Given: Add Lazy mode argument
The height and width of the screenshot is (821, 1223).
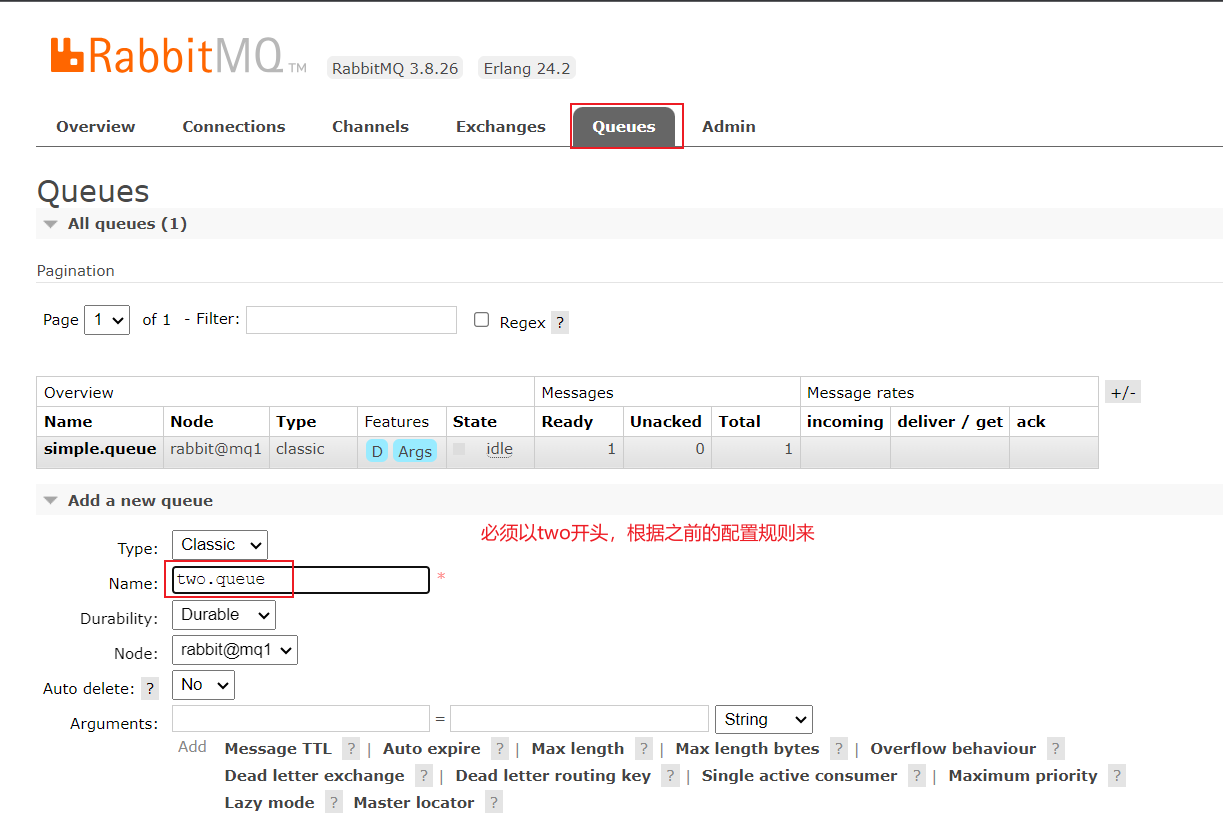Looking at the screenshot, I should coord(270,803).
